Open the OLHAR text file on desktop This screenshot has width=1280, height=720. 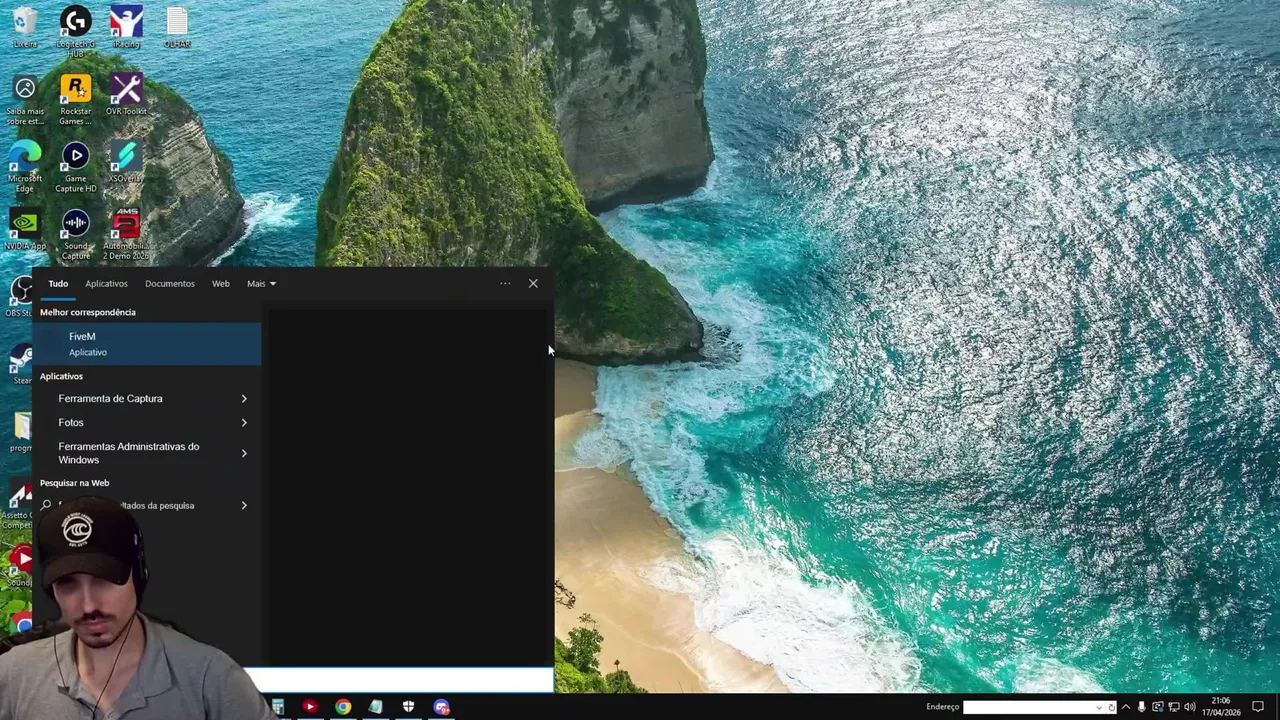[177, 27]
